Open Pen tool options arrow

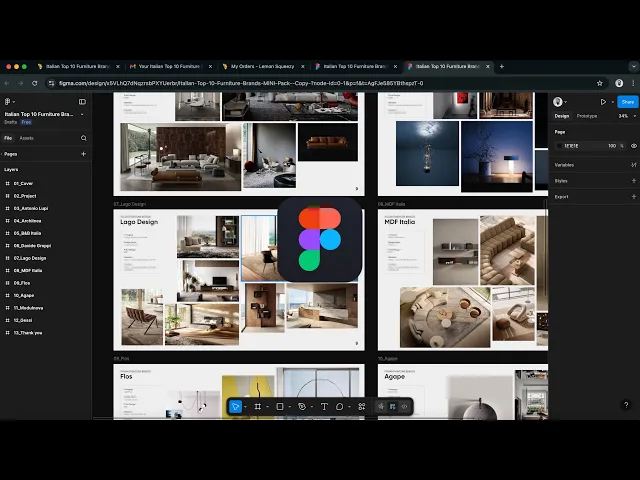click(x=311, y=407)
